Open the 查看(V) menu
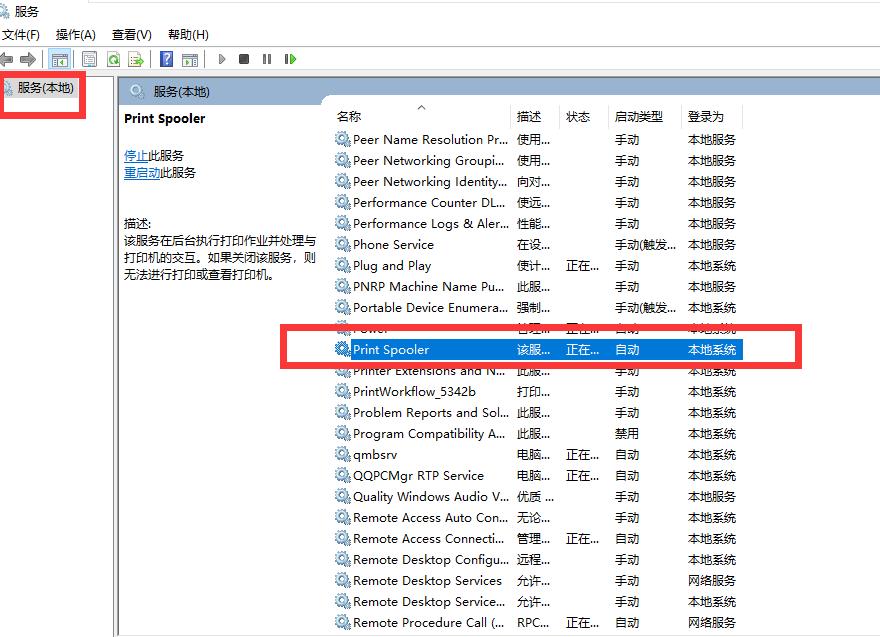Viewport: 880px width, 637px height. [x=131, y=34]
